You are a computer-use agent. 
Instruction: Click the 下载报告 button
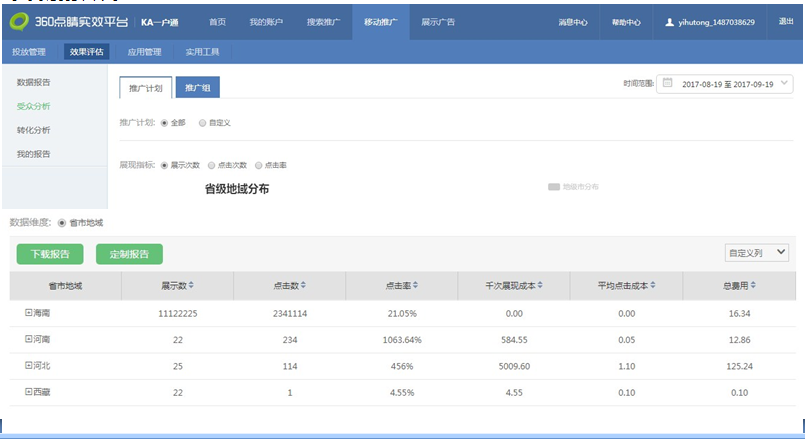click(50, 254)
